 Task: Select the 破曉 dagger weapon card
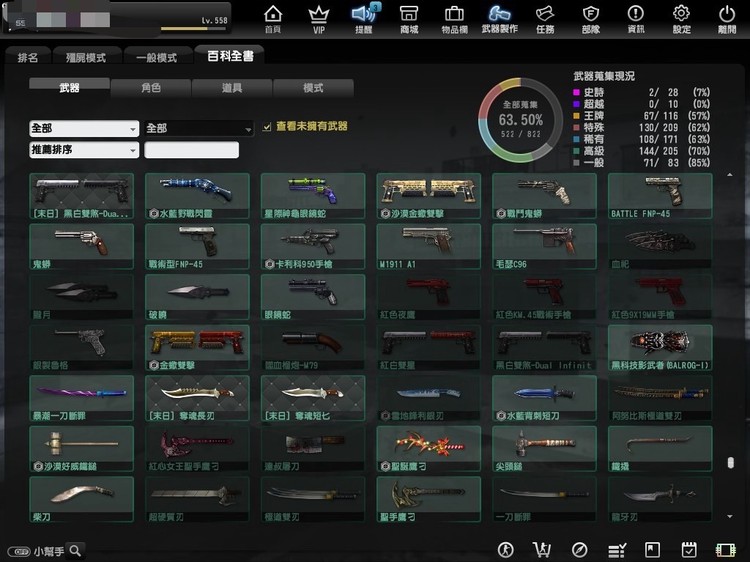[197, 297]
